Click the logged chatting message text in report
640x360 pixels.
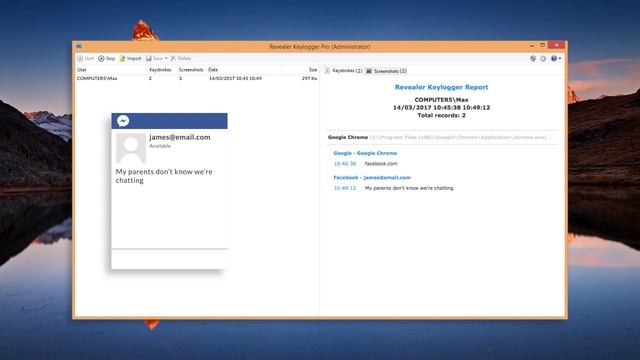(x=409, y=188)
